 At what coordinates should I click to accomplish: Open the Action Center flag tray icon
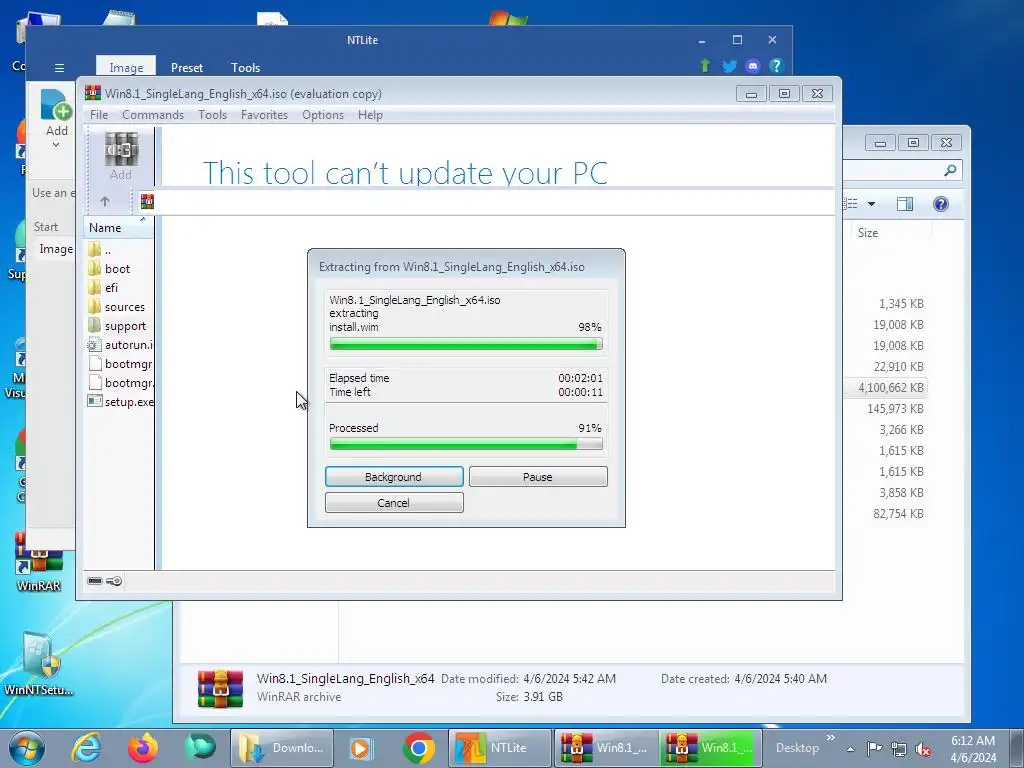point(874,749)
